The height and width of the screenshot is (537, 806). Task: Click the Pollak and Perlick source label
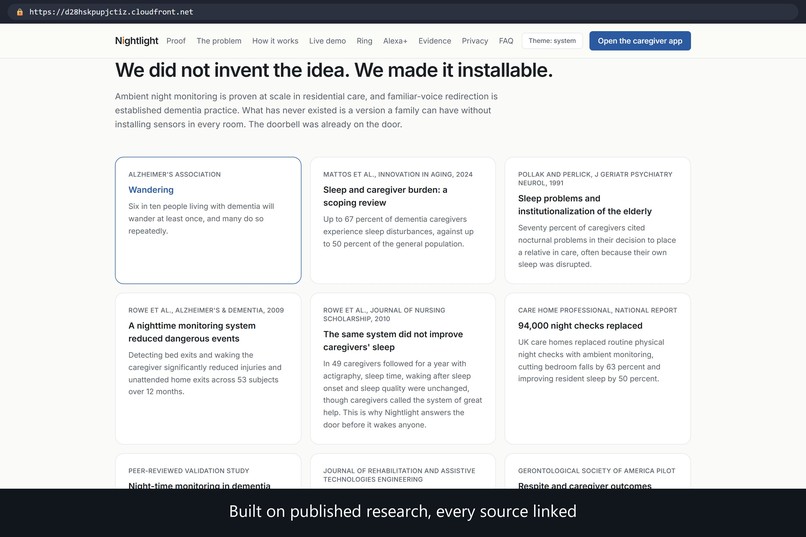tap(595, 179)
